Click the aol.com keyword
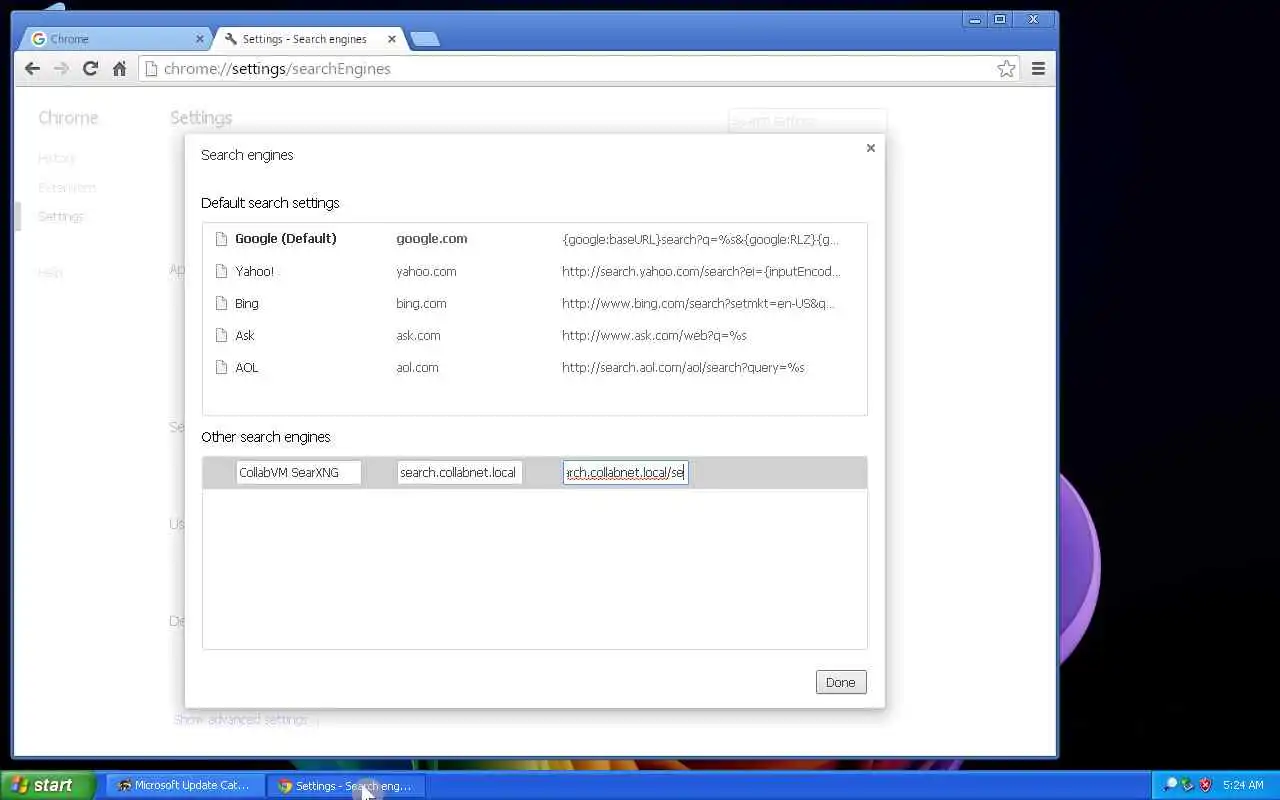The image size is (1280, 800). click(x=417, y=367)
